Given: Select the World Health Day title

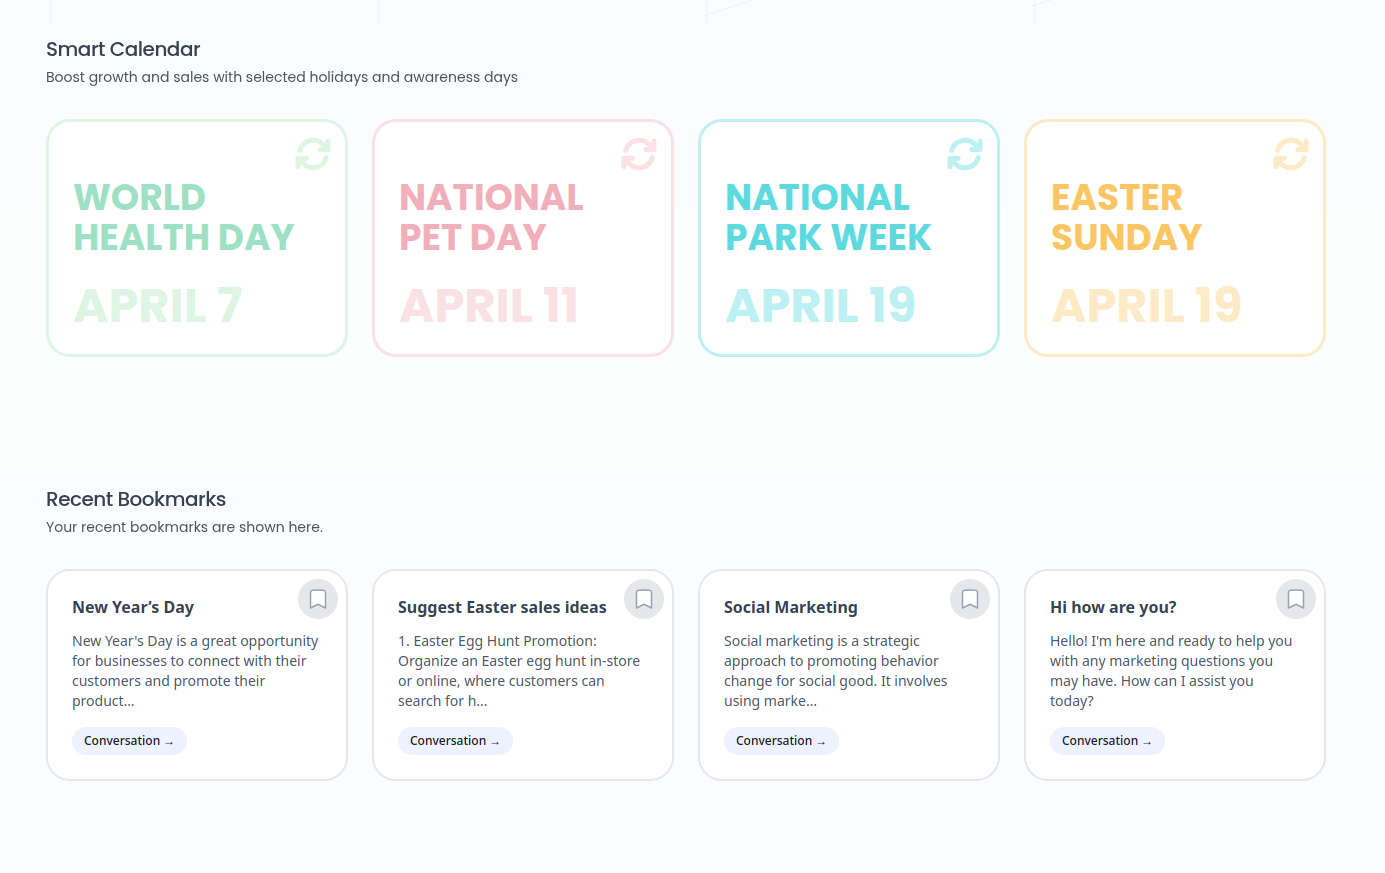Looking at the screenshot, I should click(x=184, y=217).
